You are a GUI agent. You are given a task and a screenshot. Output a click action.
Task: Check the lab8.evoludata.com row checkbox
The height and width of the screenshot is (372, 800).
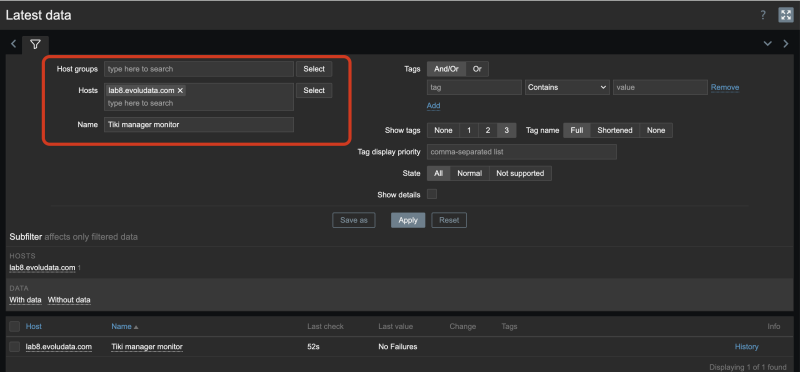pyautogui.click(x=15, y=346)
